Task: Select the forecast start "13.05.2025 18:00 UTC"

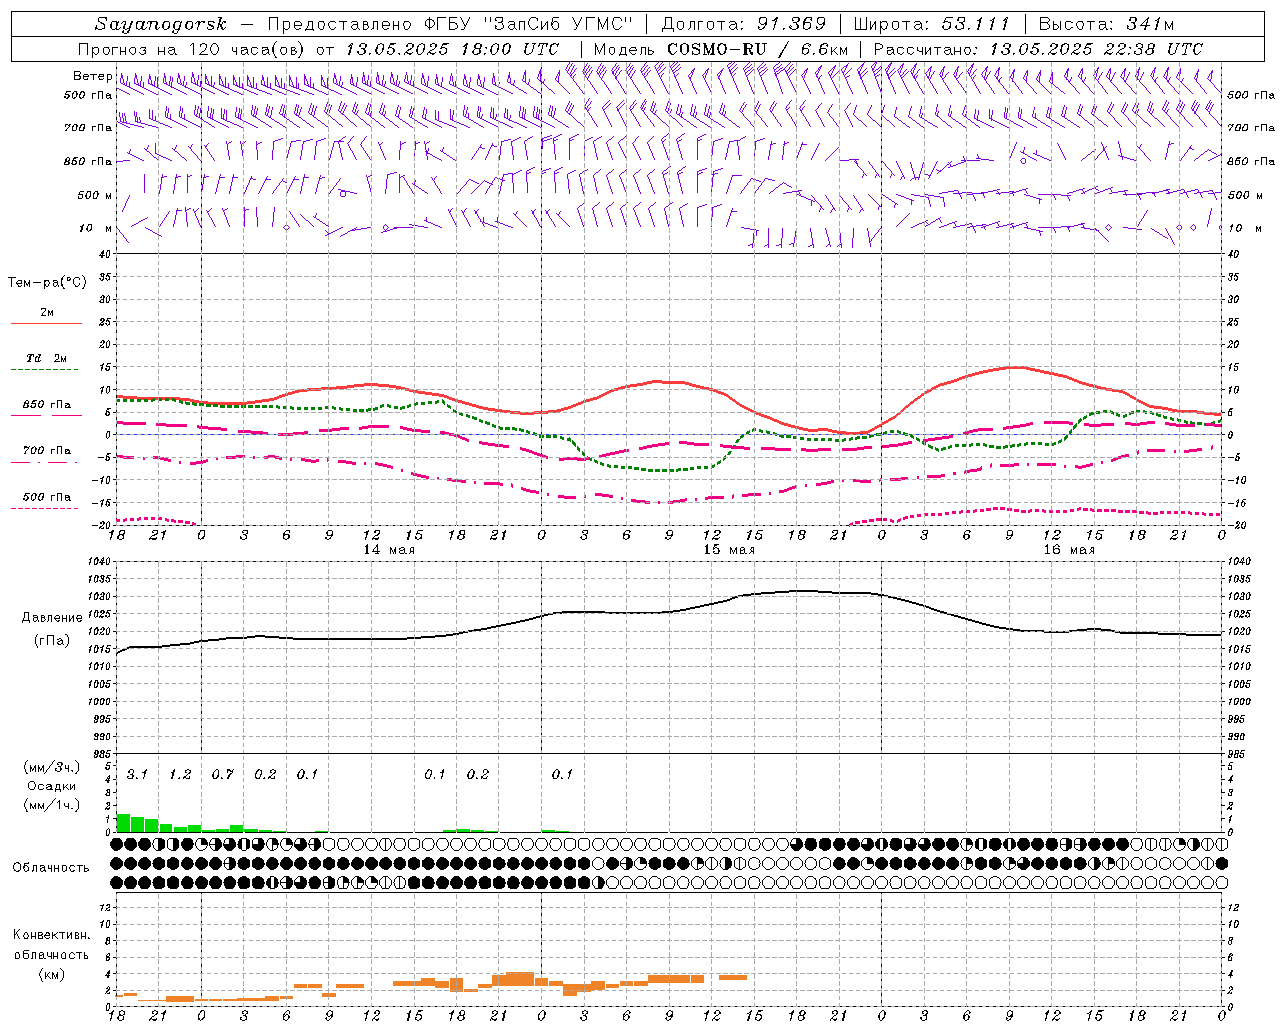Action: pyautogui.click(x=452, y=49)
